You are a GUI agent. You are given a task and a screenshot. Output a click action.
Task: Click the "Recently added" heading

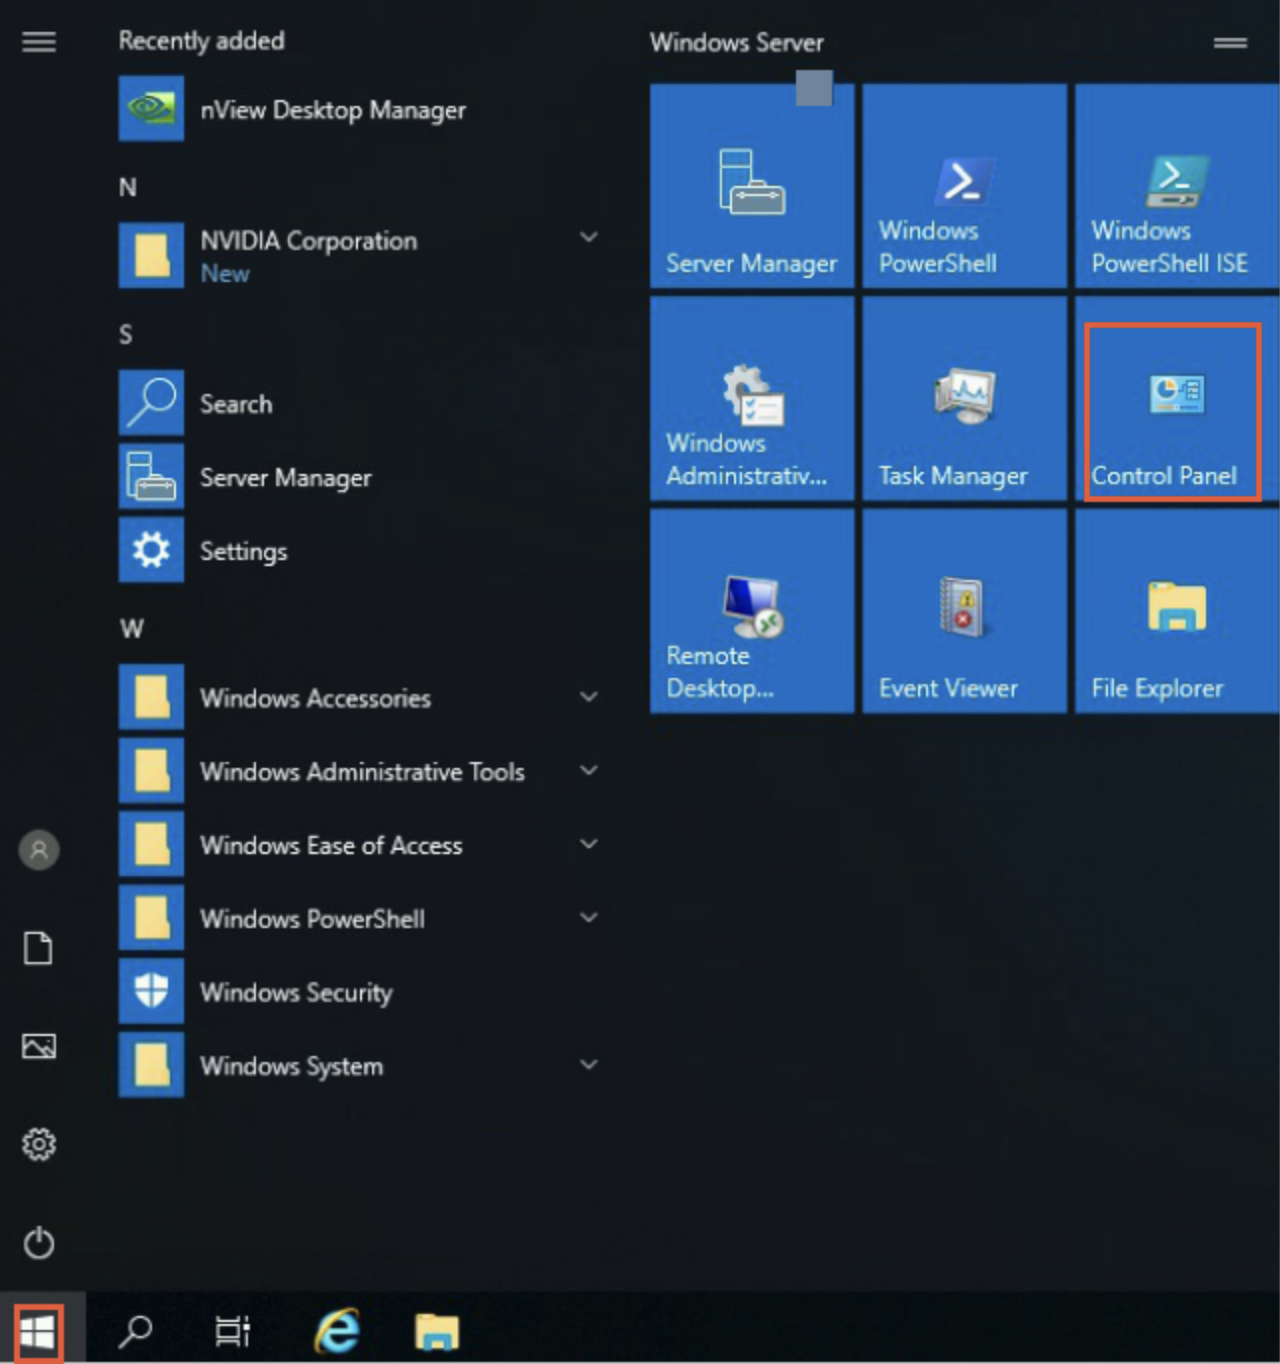point(202,41)
